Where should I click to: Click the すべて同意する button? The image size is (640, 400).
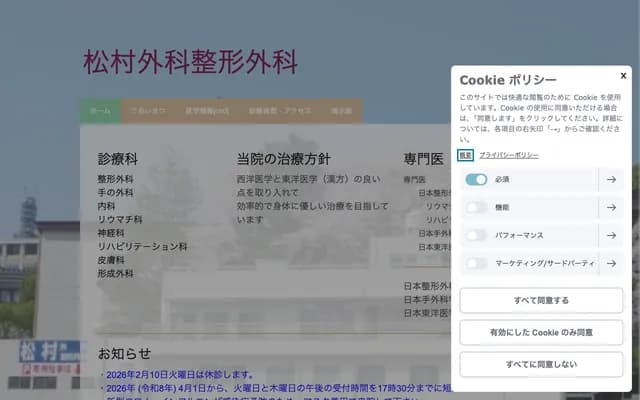(x=541, y=300)
